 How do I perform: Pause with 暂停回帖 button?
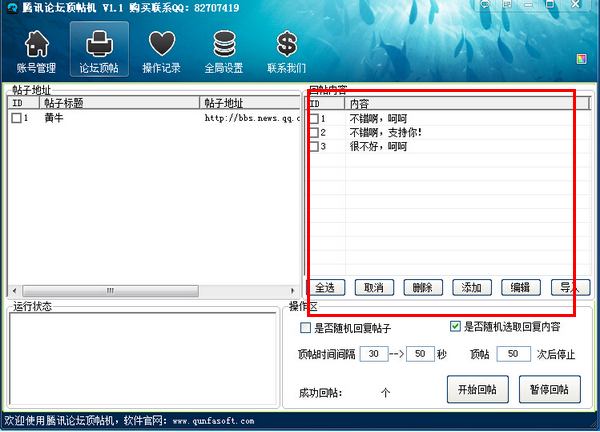pyautogui.click(x=549, y=389)
